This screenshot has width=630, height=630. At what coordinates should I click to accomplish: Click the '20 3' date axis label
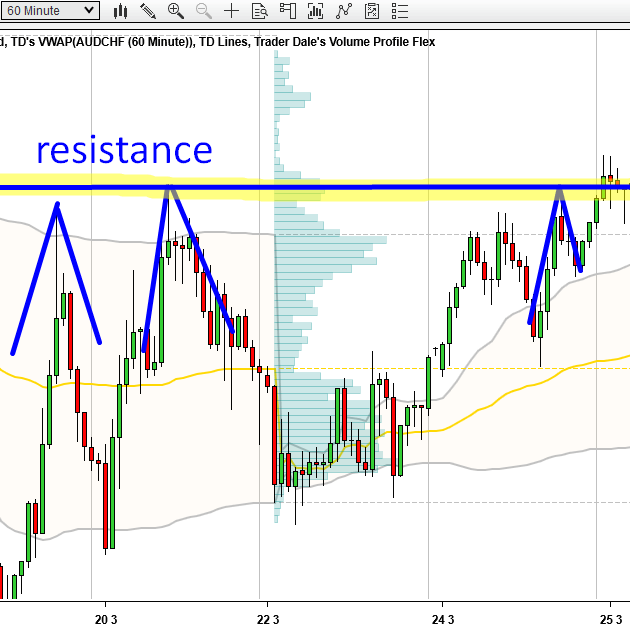106,620
